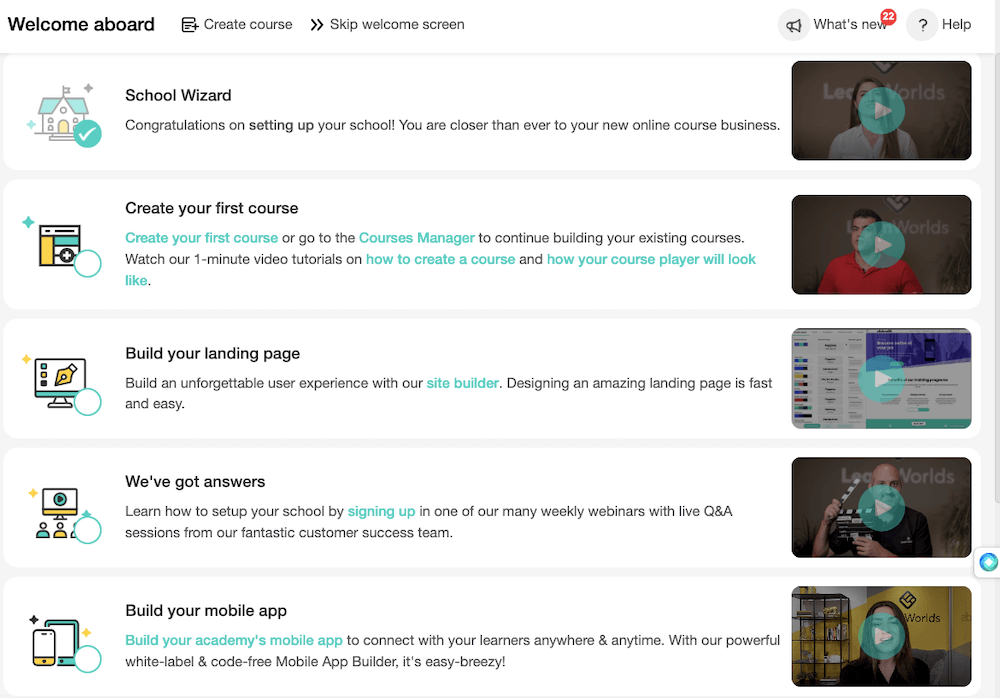
Task: Play the School Wizard video
Action: coord(881,110)
